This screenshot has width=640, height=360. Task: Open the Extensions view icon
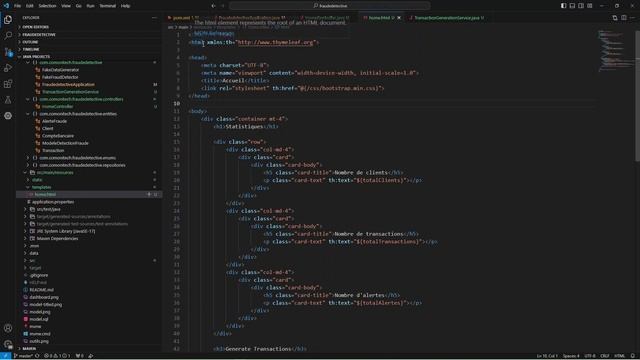tap(8, 84)
